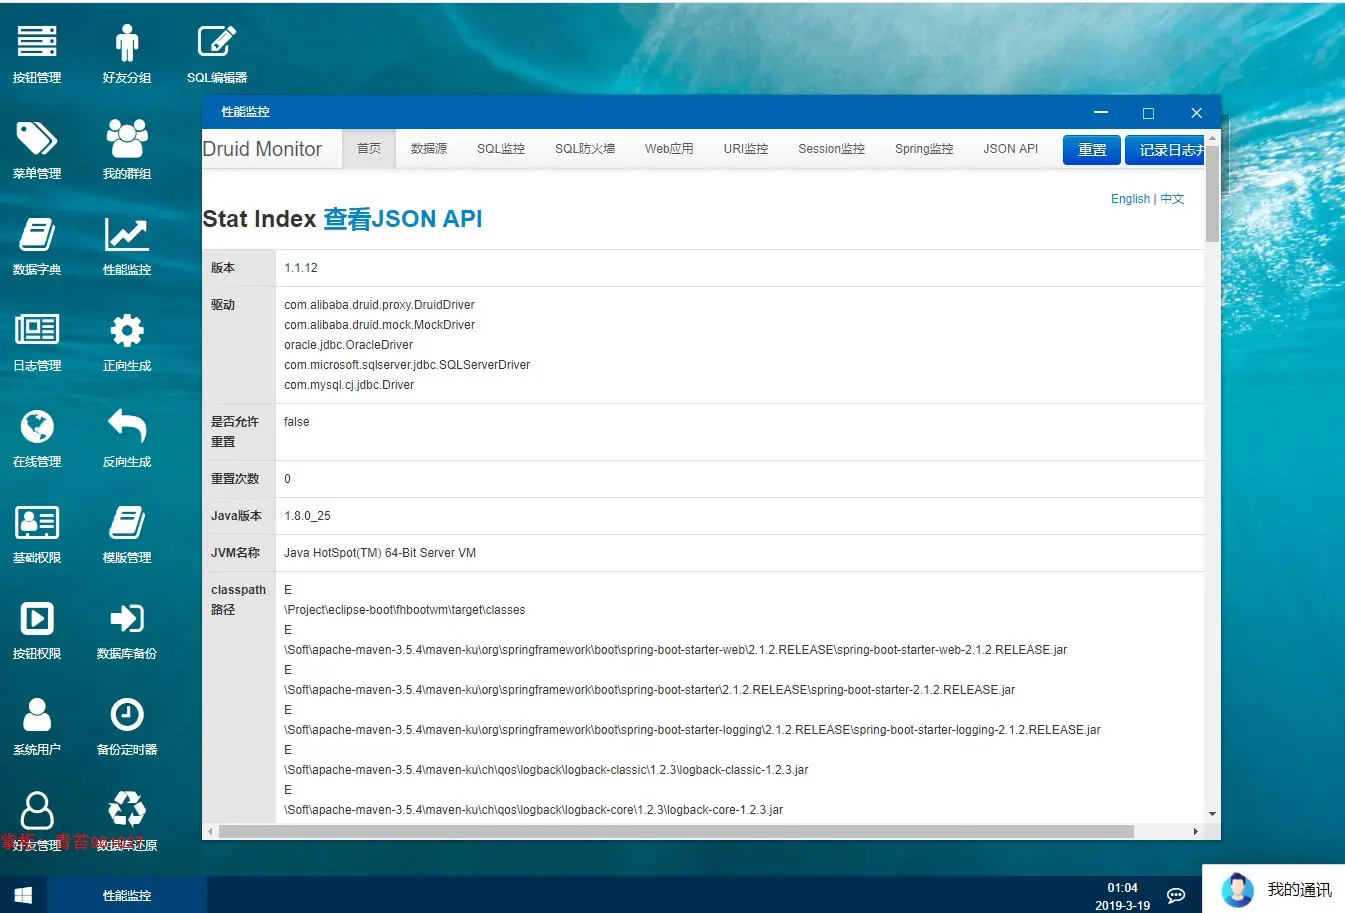Open the Web应用 tab
Screen dimensions: 1345x913
(669, 148)
